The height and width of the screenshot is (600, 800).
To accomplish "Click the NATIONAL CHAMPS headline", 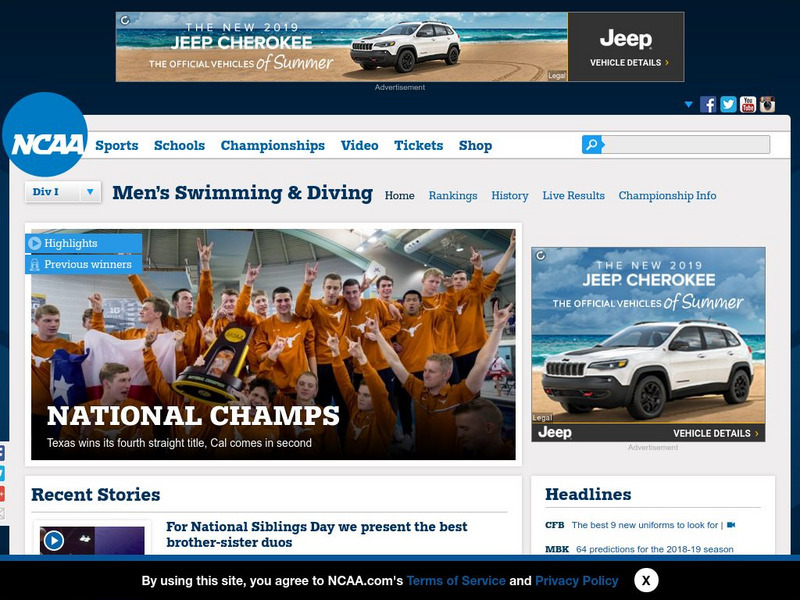I will point(193,415).
